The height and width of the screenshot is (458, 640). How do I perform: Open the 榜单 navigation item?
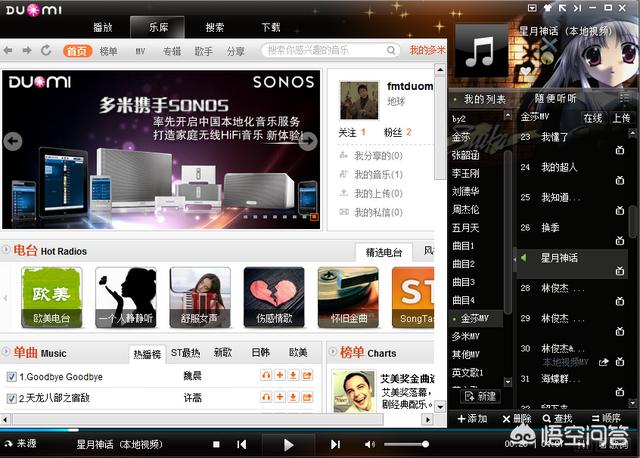109,51
